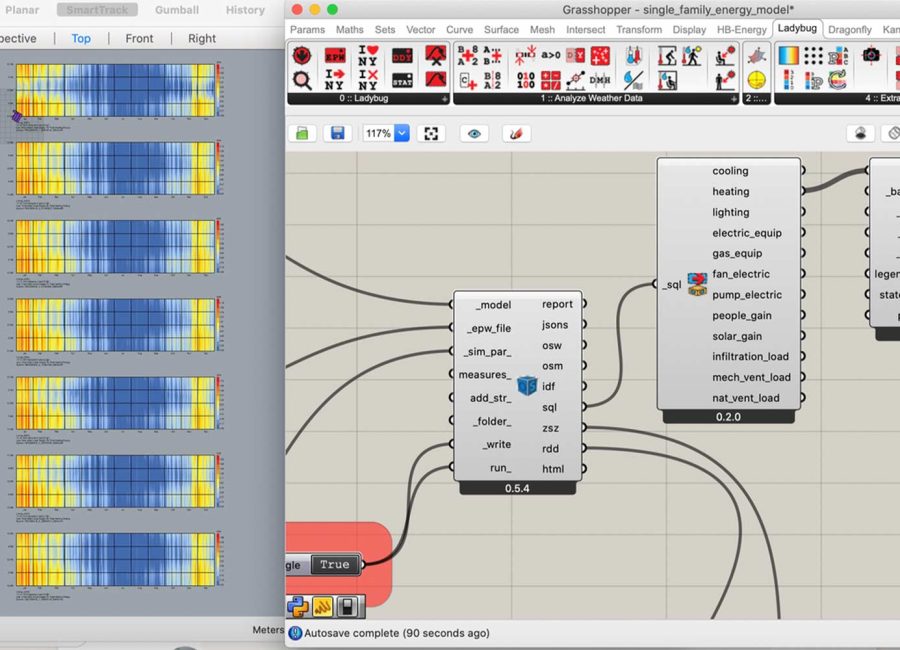Select the Top viewport tab in Rhino
This screenshot has width=900, height=650.
81,38
